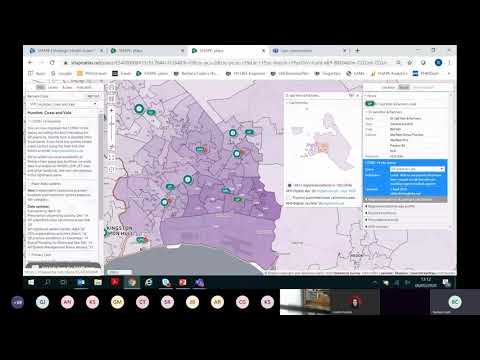Select the BC participant tile
480x360 pixels.
tap(455, 302)
